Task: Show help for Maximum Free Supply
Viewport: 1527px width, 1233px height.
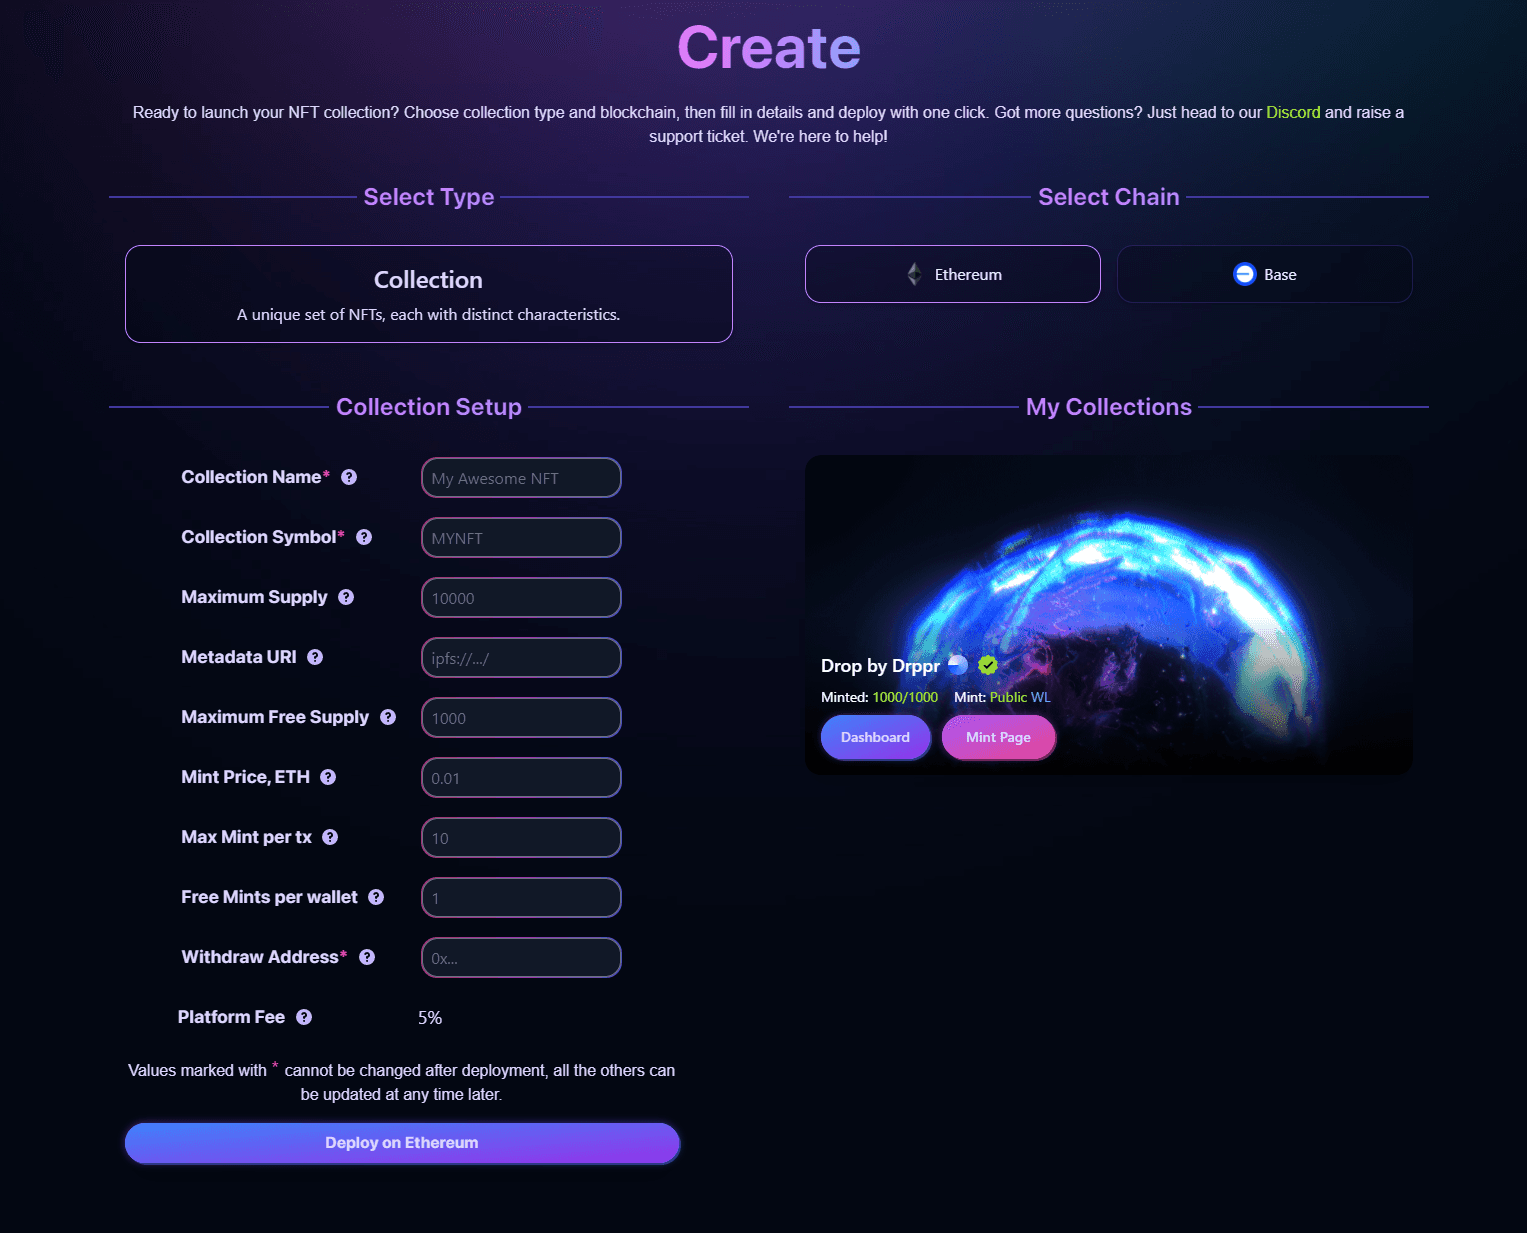Action: 388,718
